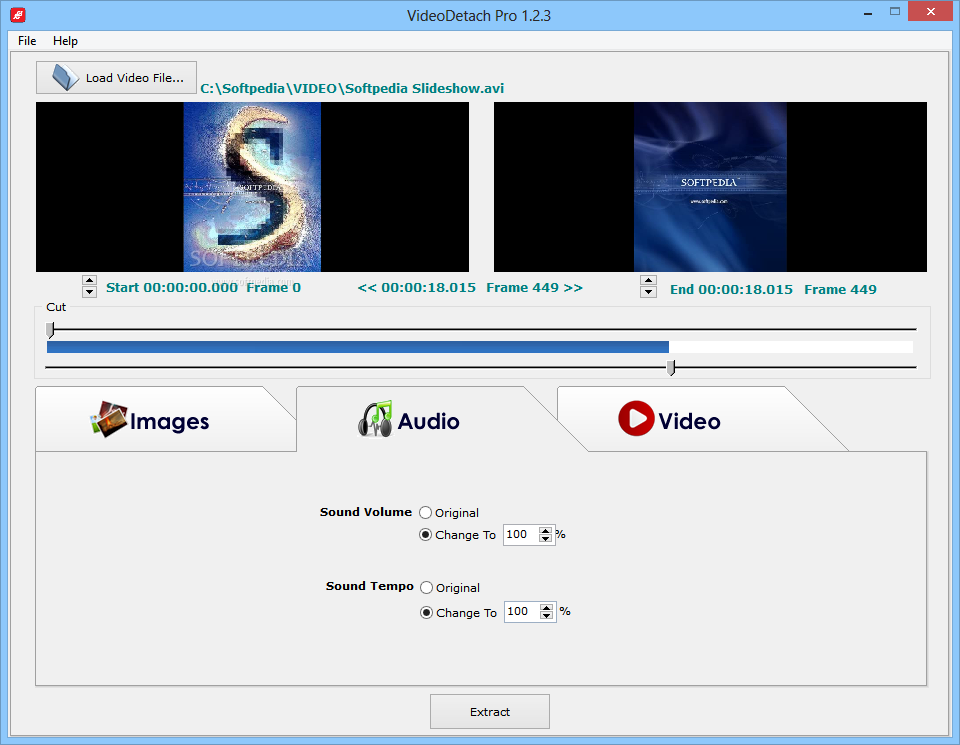The image size is (960, 745).
Task: Step End frame up
Action: tap(648, 281)
